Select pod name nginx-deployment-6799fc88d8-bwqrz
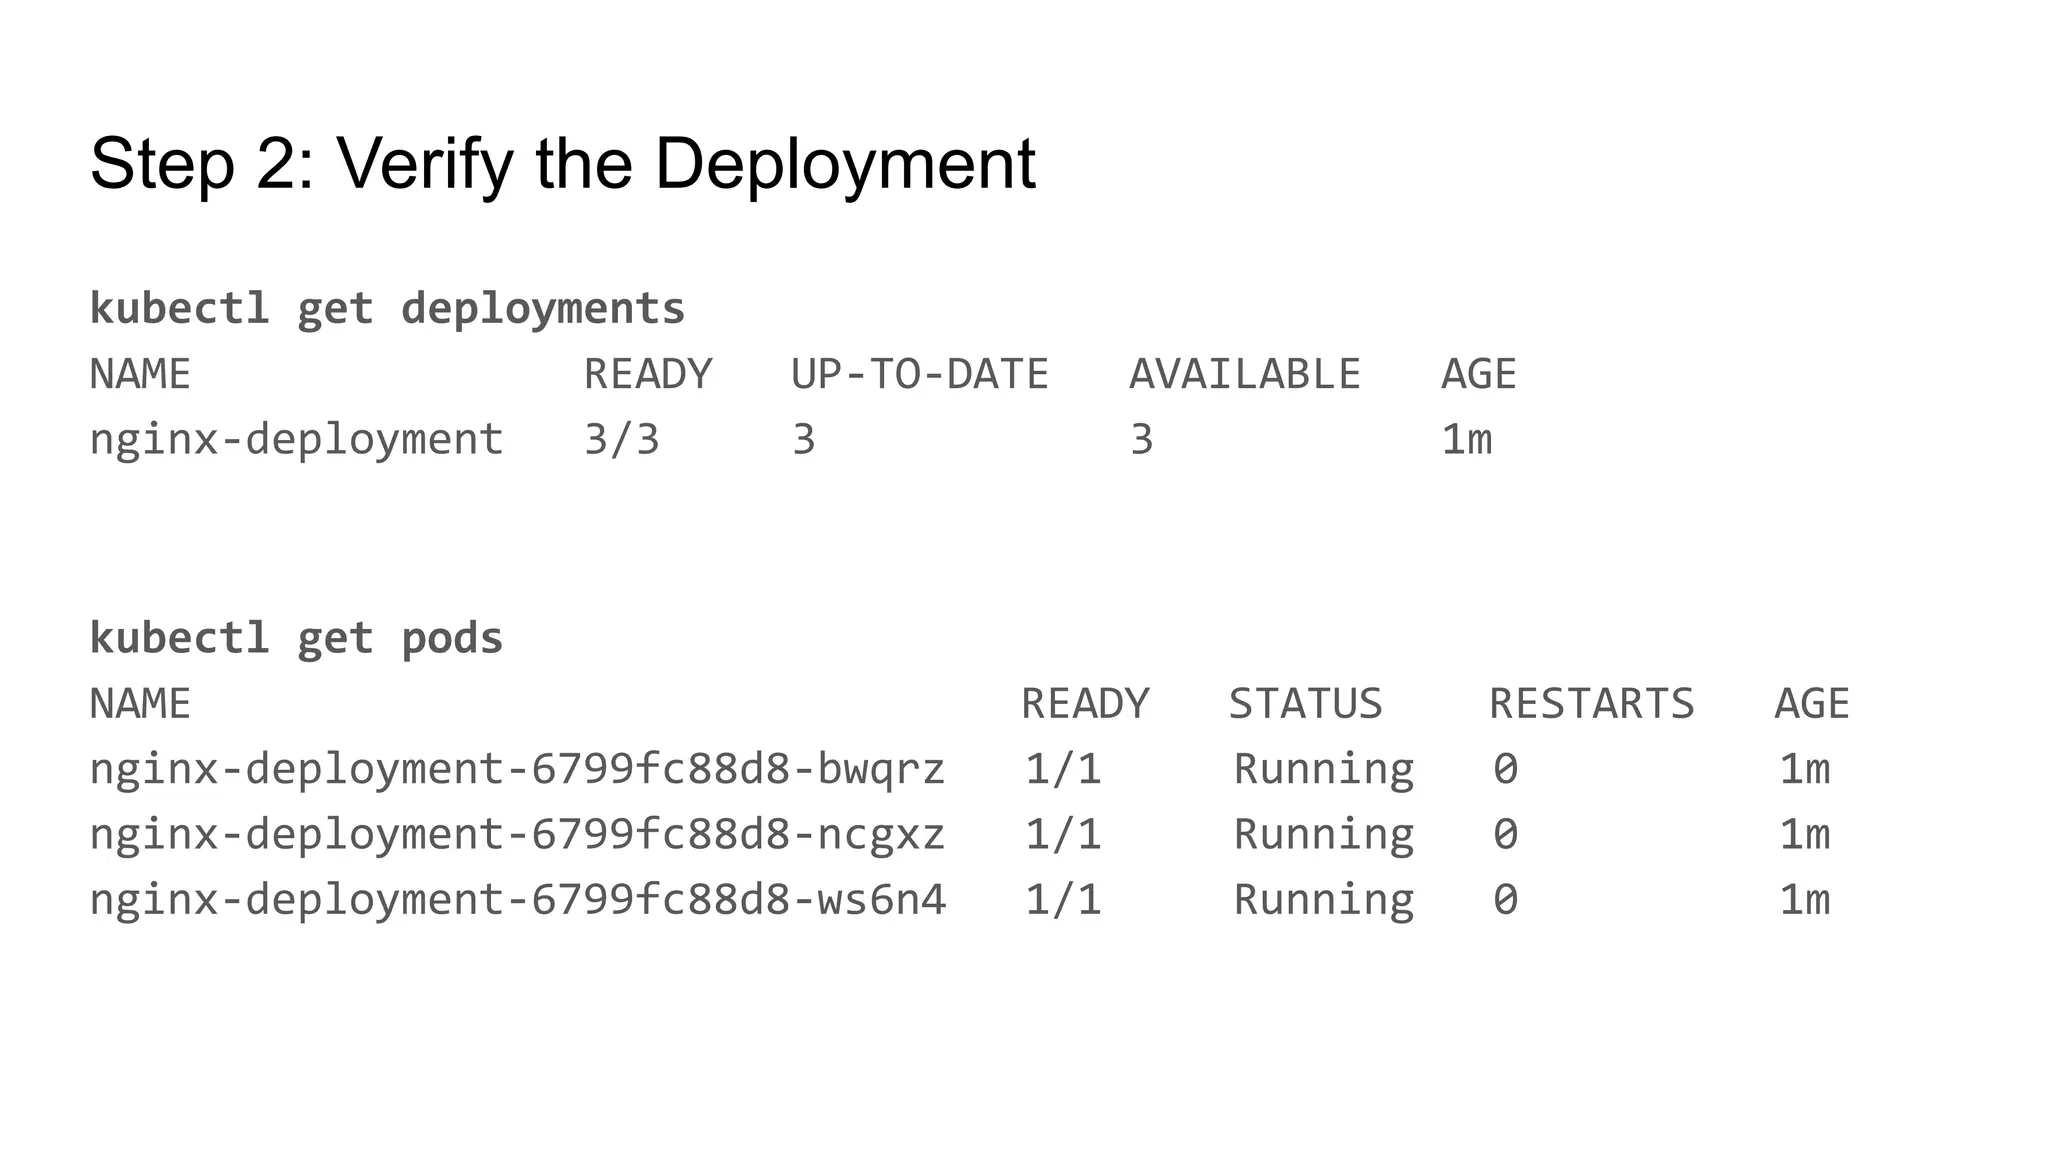The image size is (2048, 1152). (x=517, y=770)
